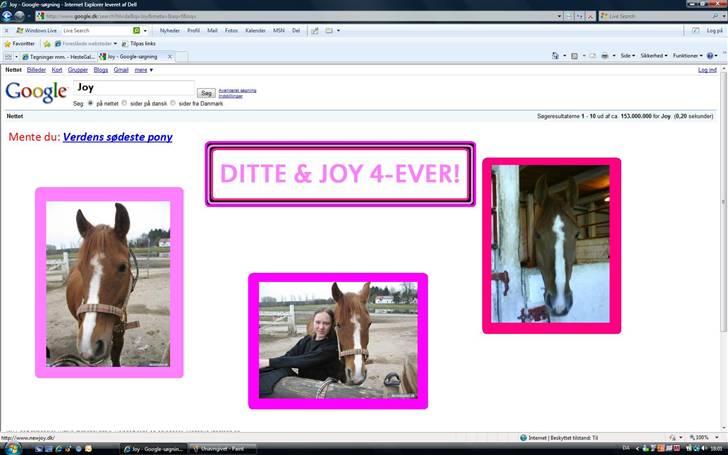Image resolution: width=728 pixels, height=455 pixels.
Task: Expand the Foreslåede websteder dropdown
Action: coord(116,44)
